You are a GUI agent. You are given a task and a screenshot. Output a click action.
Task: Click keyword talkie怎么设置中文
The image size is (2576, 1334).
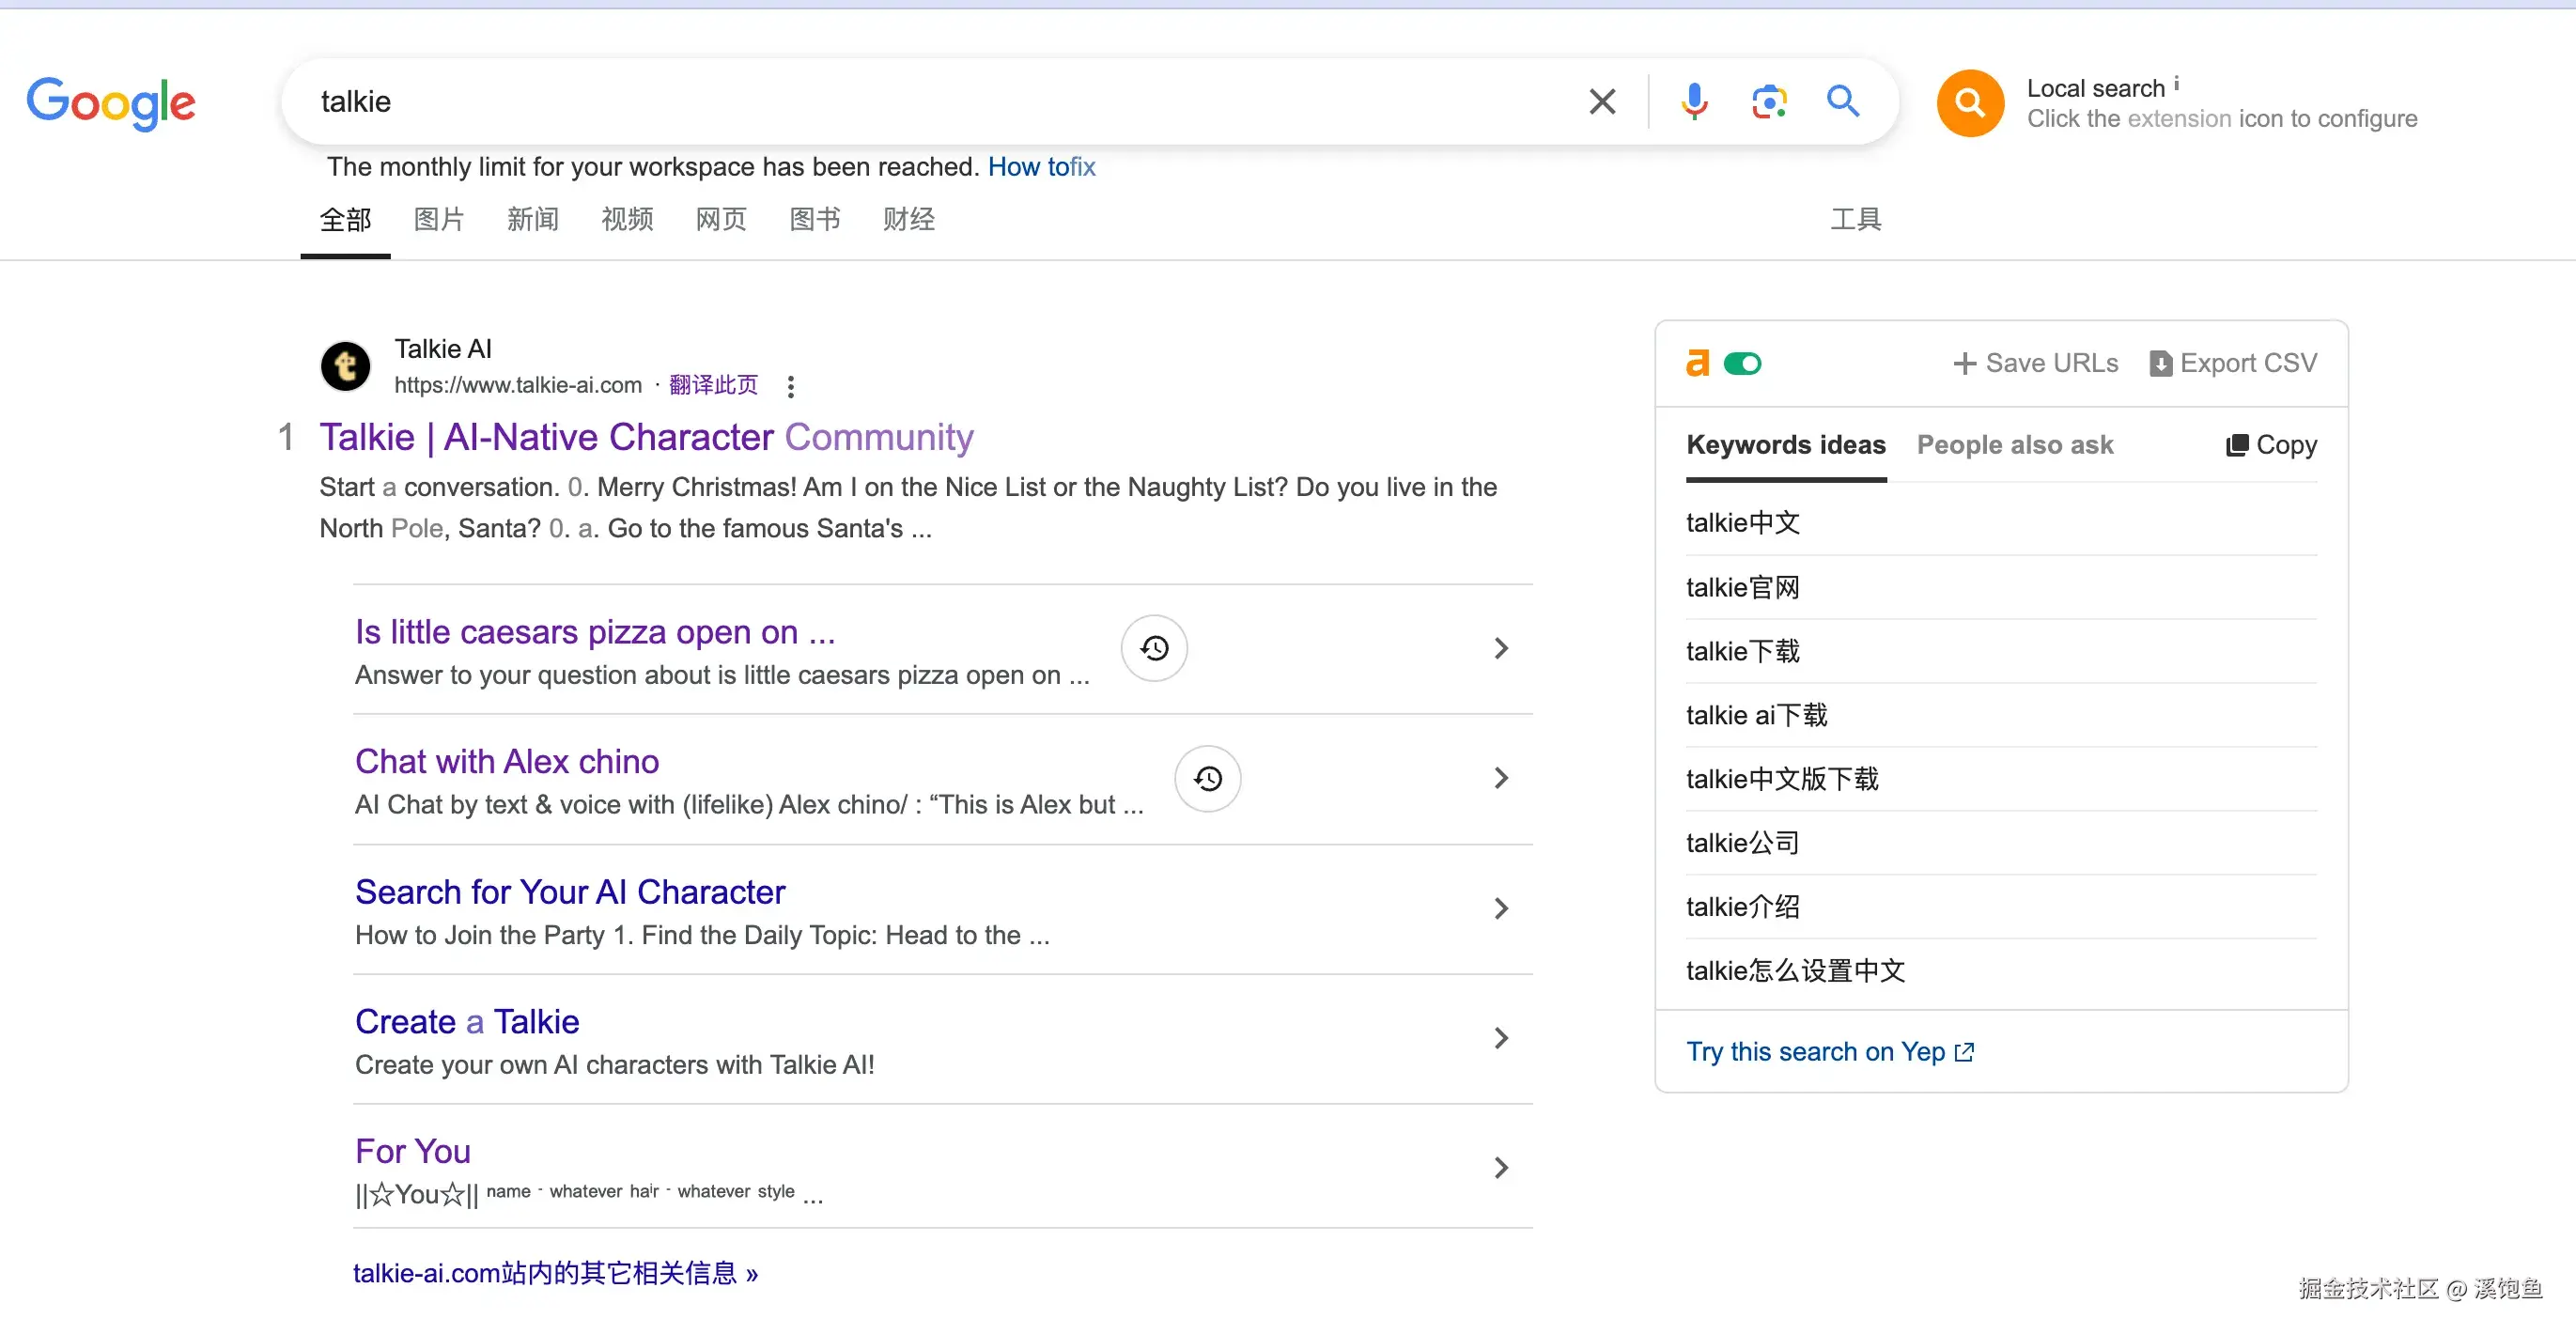coord(1796,971)
